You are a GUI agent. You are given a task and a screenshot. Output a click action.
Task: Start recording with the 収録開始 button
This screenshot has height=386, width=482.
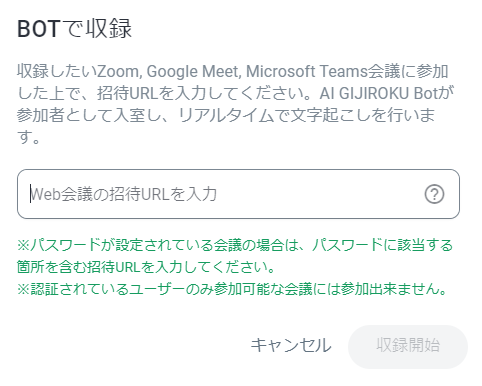[x=408, y=346]
